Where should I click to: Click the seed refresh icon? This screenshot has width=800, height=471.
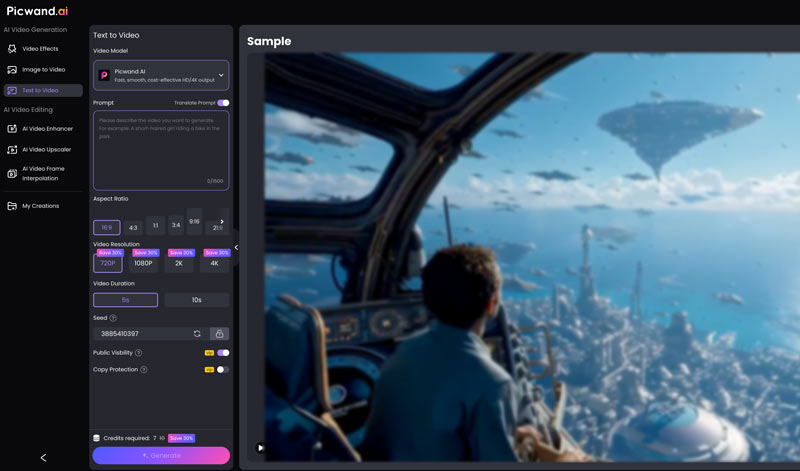coord(197,334)
